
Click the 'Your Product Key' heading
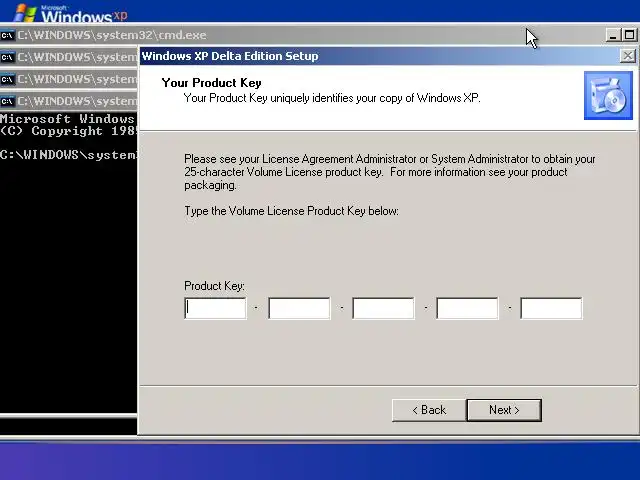coord(211,83)
